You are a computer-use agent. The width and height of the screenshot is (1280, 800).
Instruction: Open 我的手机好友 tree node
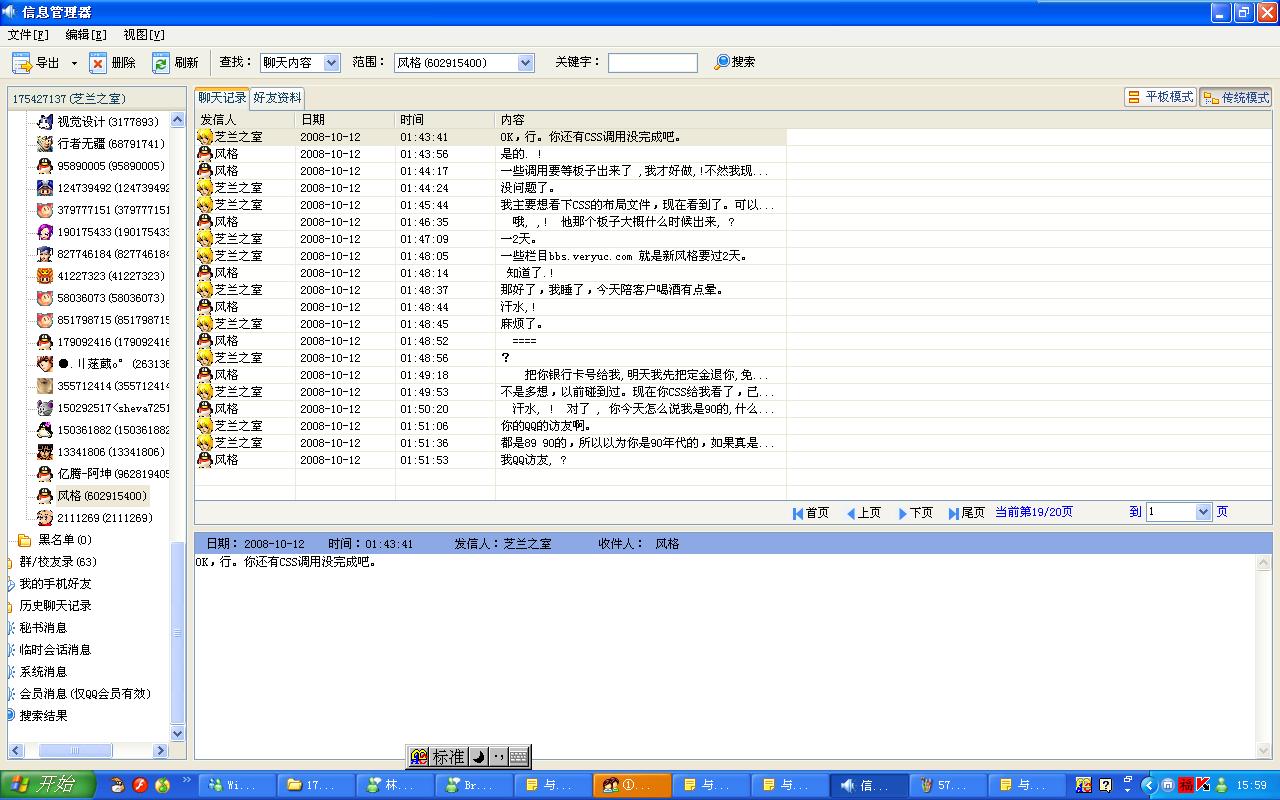(x=55, y=584)
